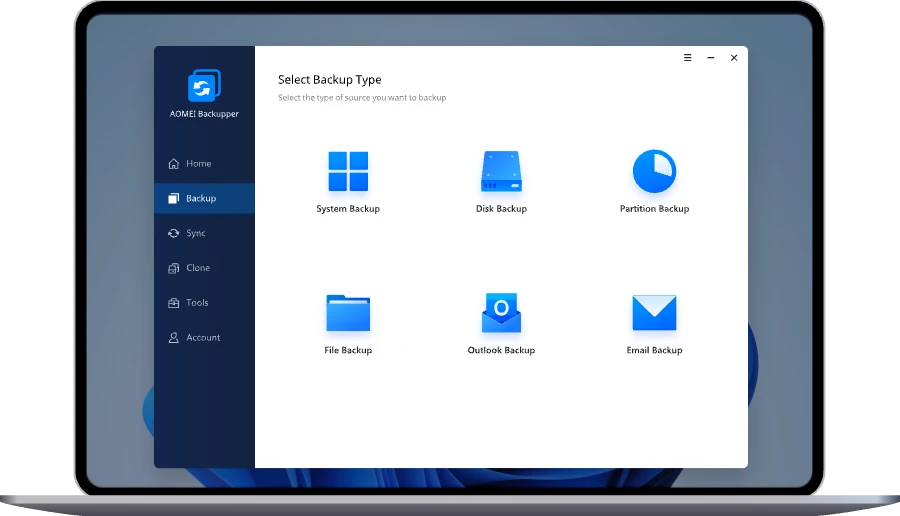Open the hamburger menu in title bar
The height and width of the screenshot is (516, 900).
pyautogui.click(x=687, y=58)
